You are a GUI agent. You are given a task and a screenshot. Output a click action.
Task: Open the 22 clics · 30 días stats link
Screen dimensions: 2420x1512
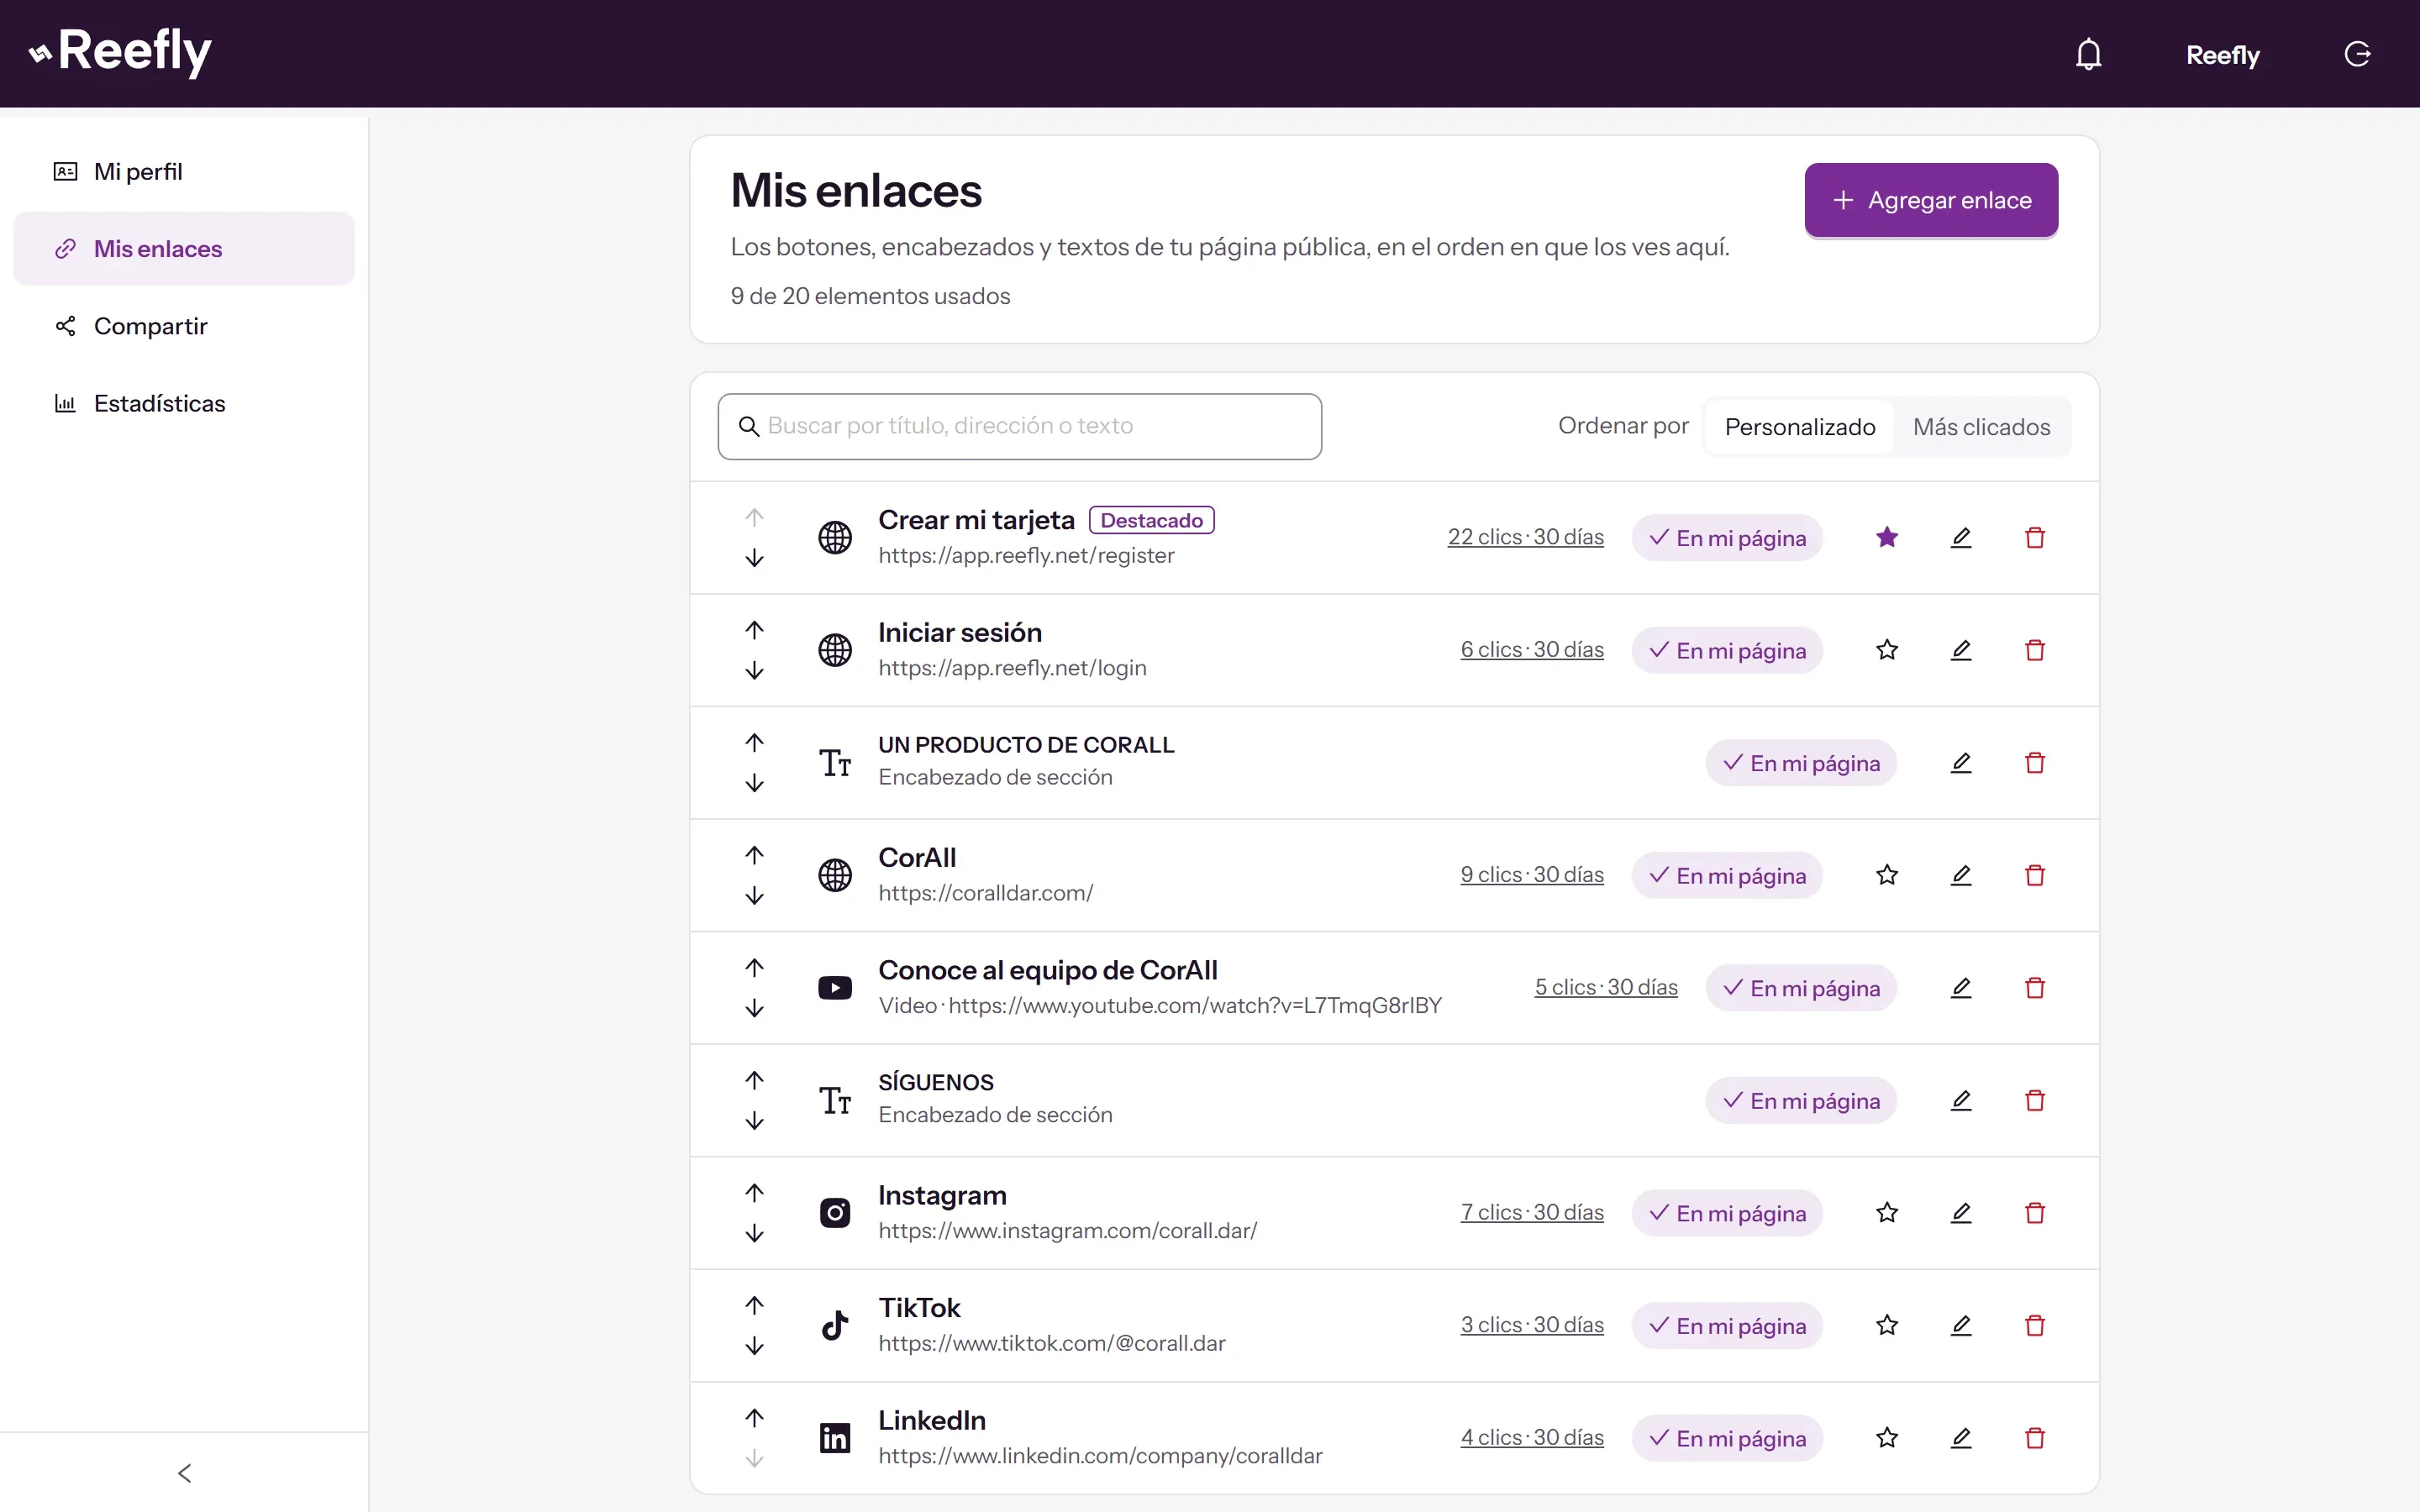1525,537
